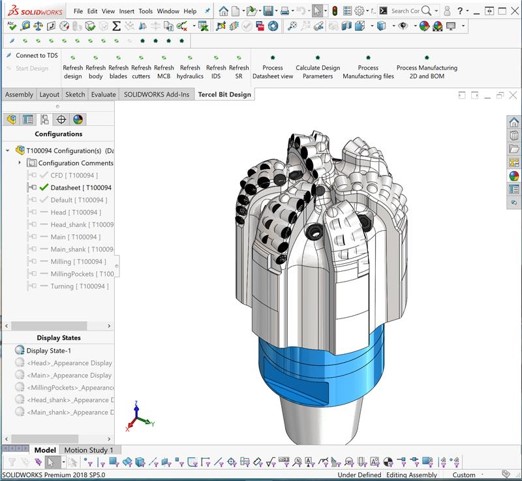Open the Help question mark dropdown arrow

coord(467,11)
